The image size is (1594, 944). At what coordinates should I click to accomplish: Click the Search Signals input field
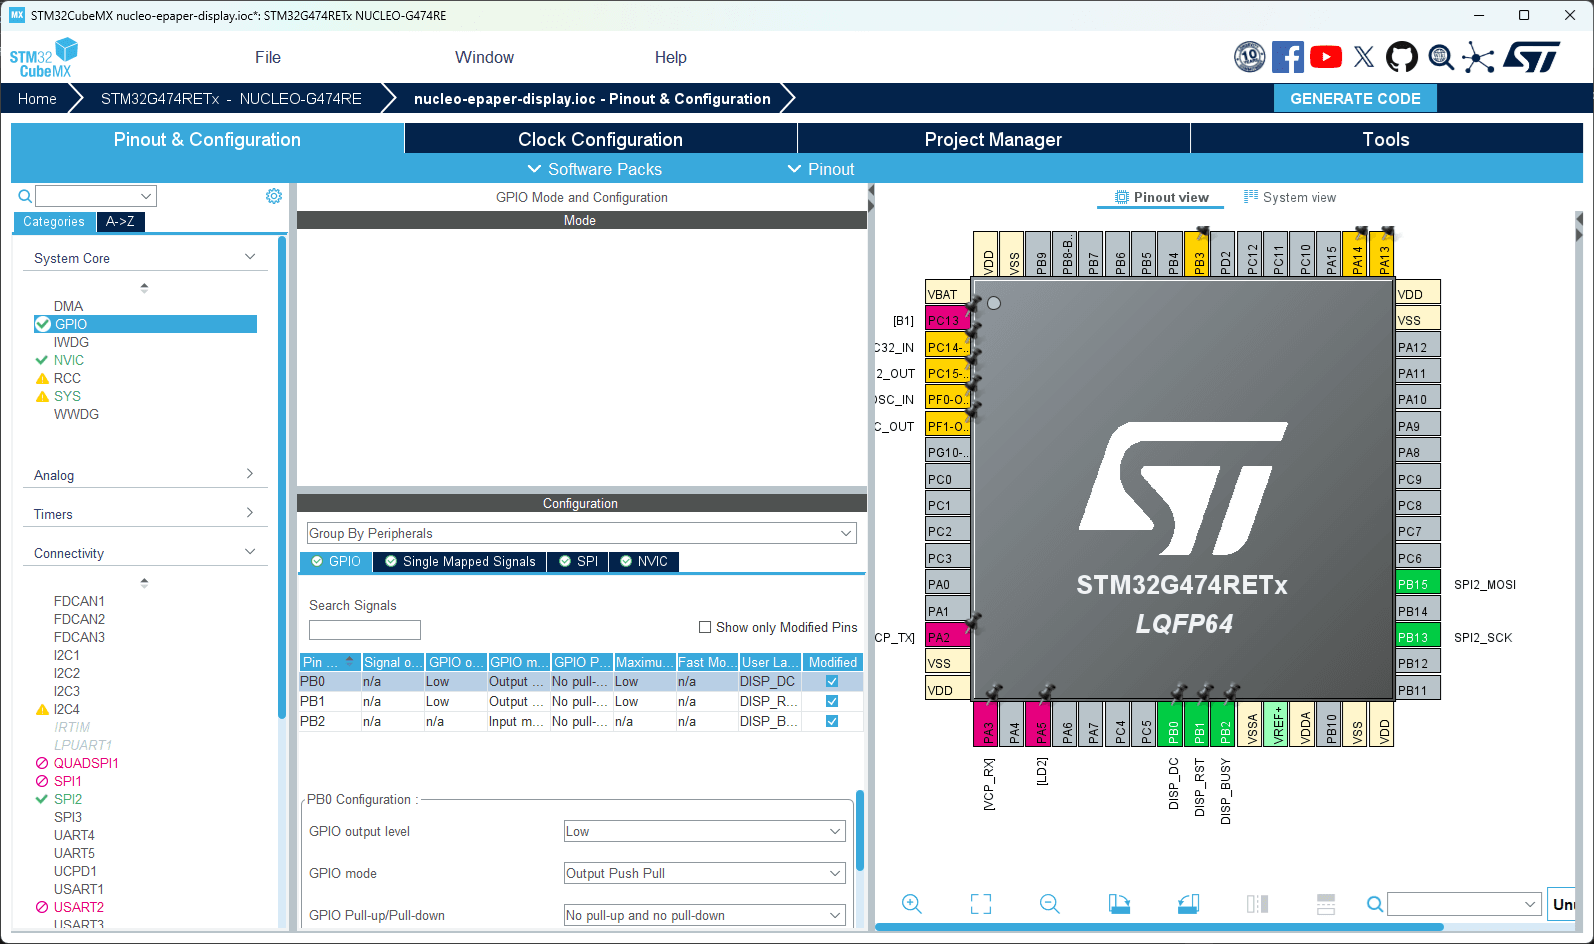pos(364,630)
